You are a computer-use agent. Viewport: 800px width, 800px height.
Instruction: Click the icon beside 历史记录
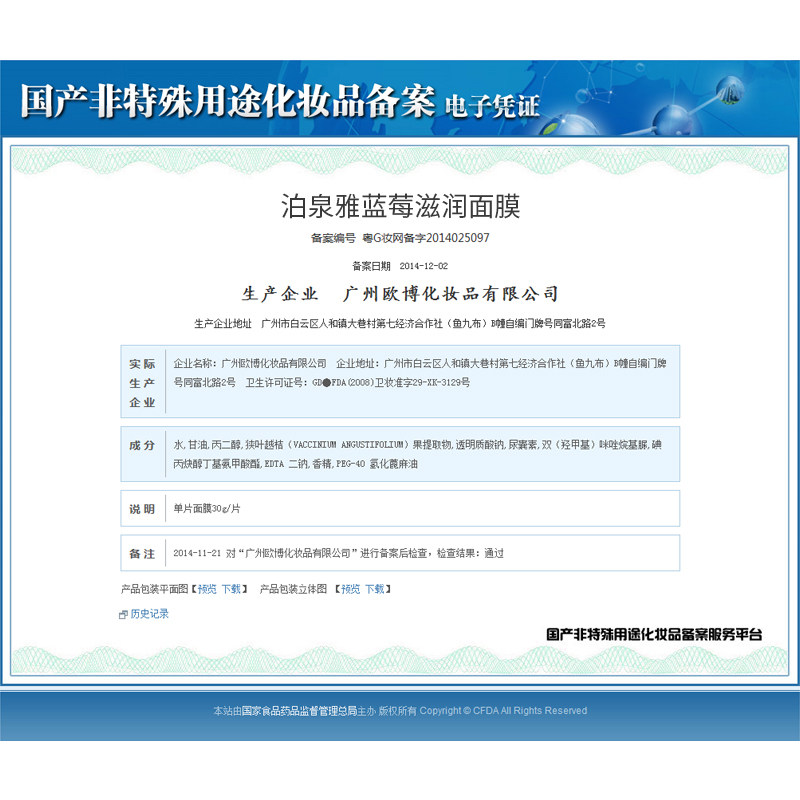pos(123,615)
